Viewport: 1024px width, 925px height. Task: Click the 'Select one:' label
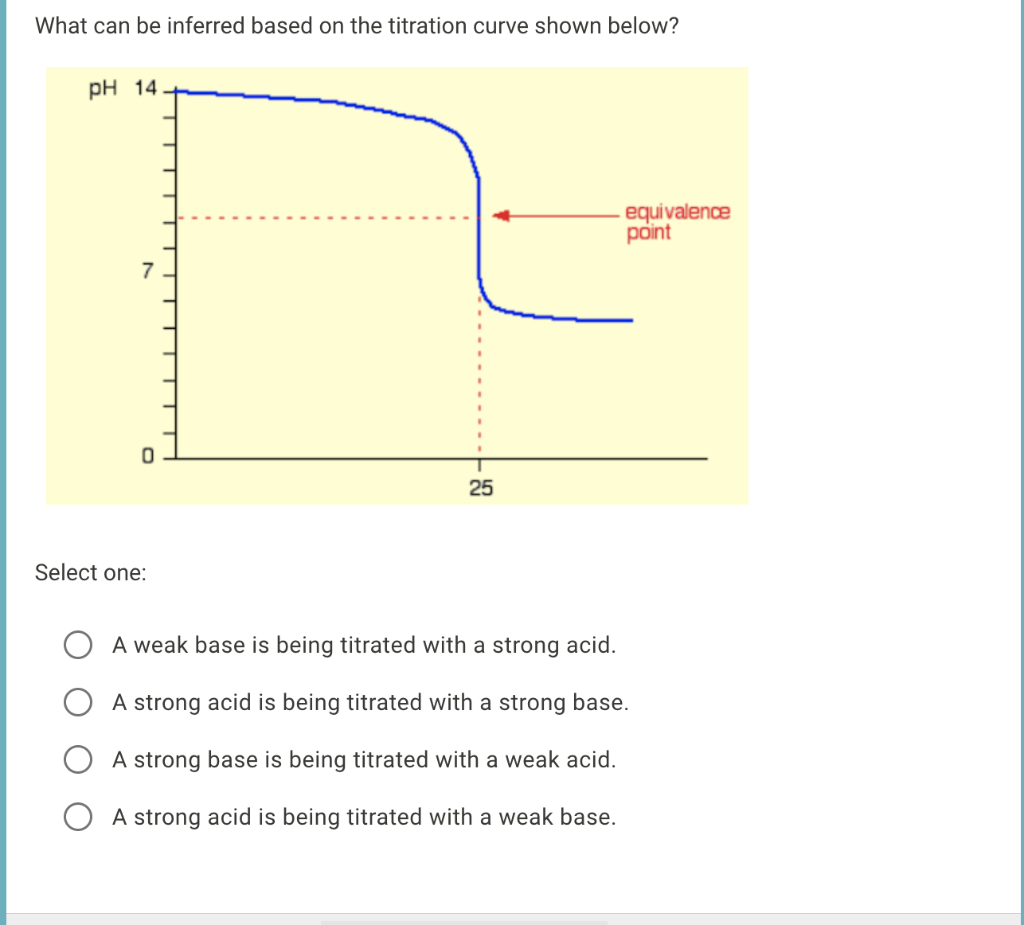pos(91,572)
